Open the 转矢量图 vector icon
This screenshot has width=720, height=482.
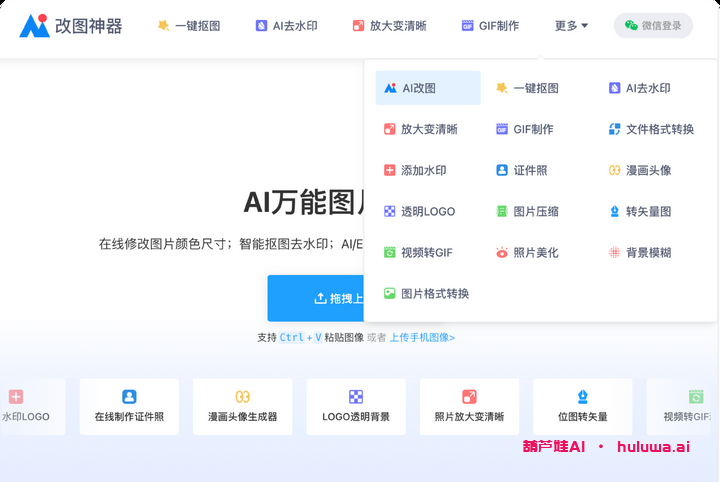coord(614,211)
